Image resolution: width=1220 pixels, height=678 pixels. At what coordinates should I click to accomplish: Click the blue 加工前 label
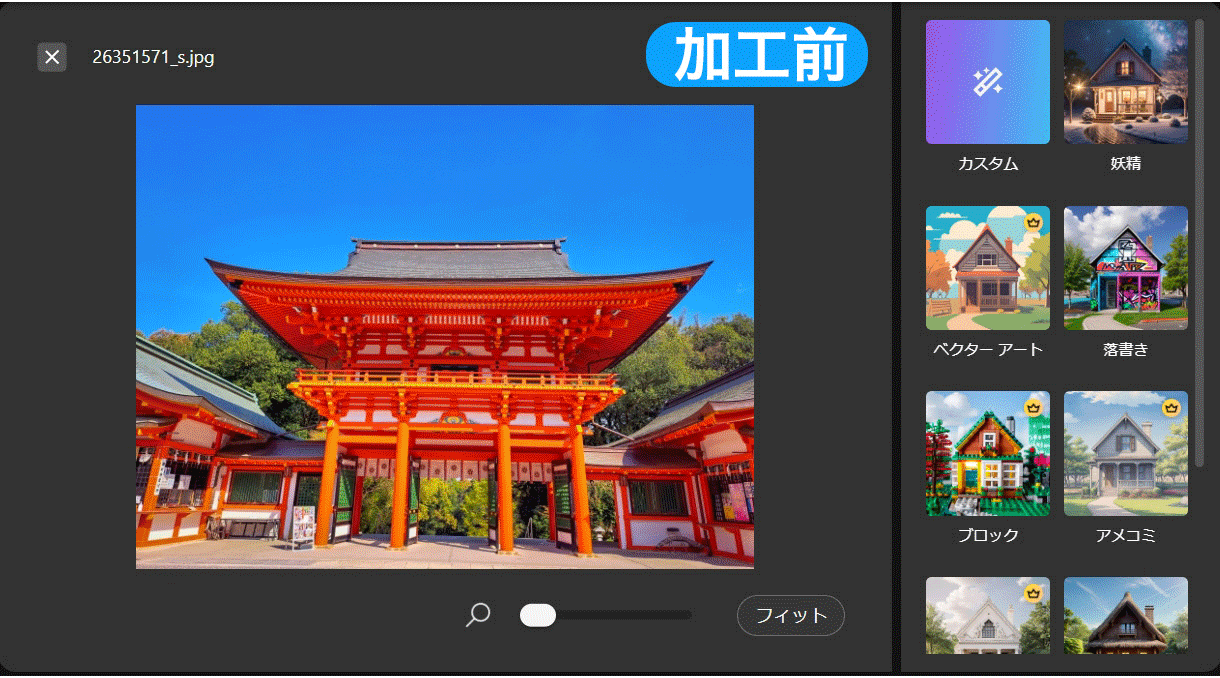click(757, 54)
